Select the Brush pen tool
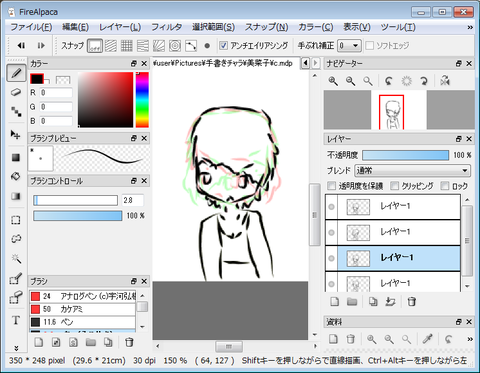Screen dimensions: 480x373 16,73
